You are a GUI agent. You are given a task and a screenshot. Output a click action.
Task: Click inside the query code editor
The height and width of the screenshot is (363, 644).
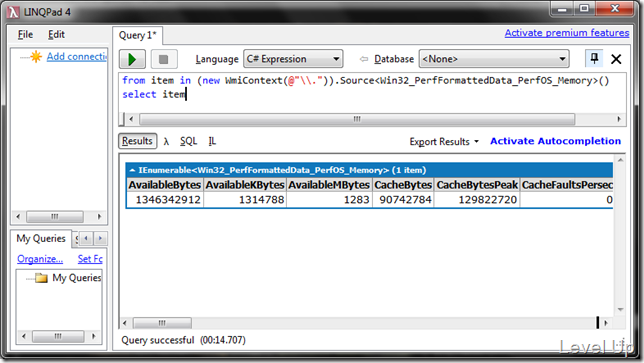tap(372, 92)
